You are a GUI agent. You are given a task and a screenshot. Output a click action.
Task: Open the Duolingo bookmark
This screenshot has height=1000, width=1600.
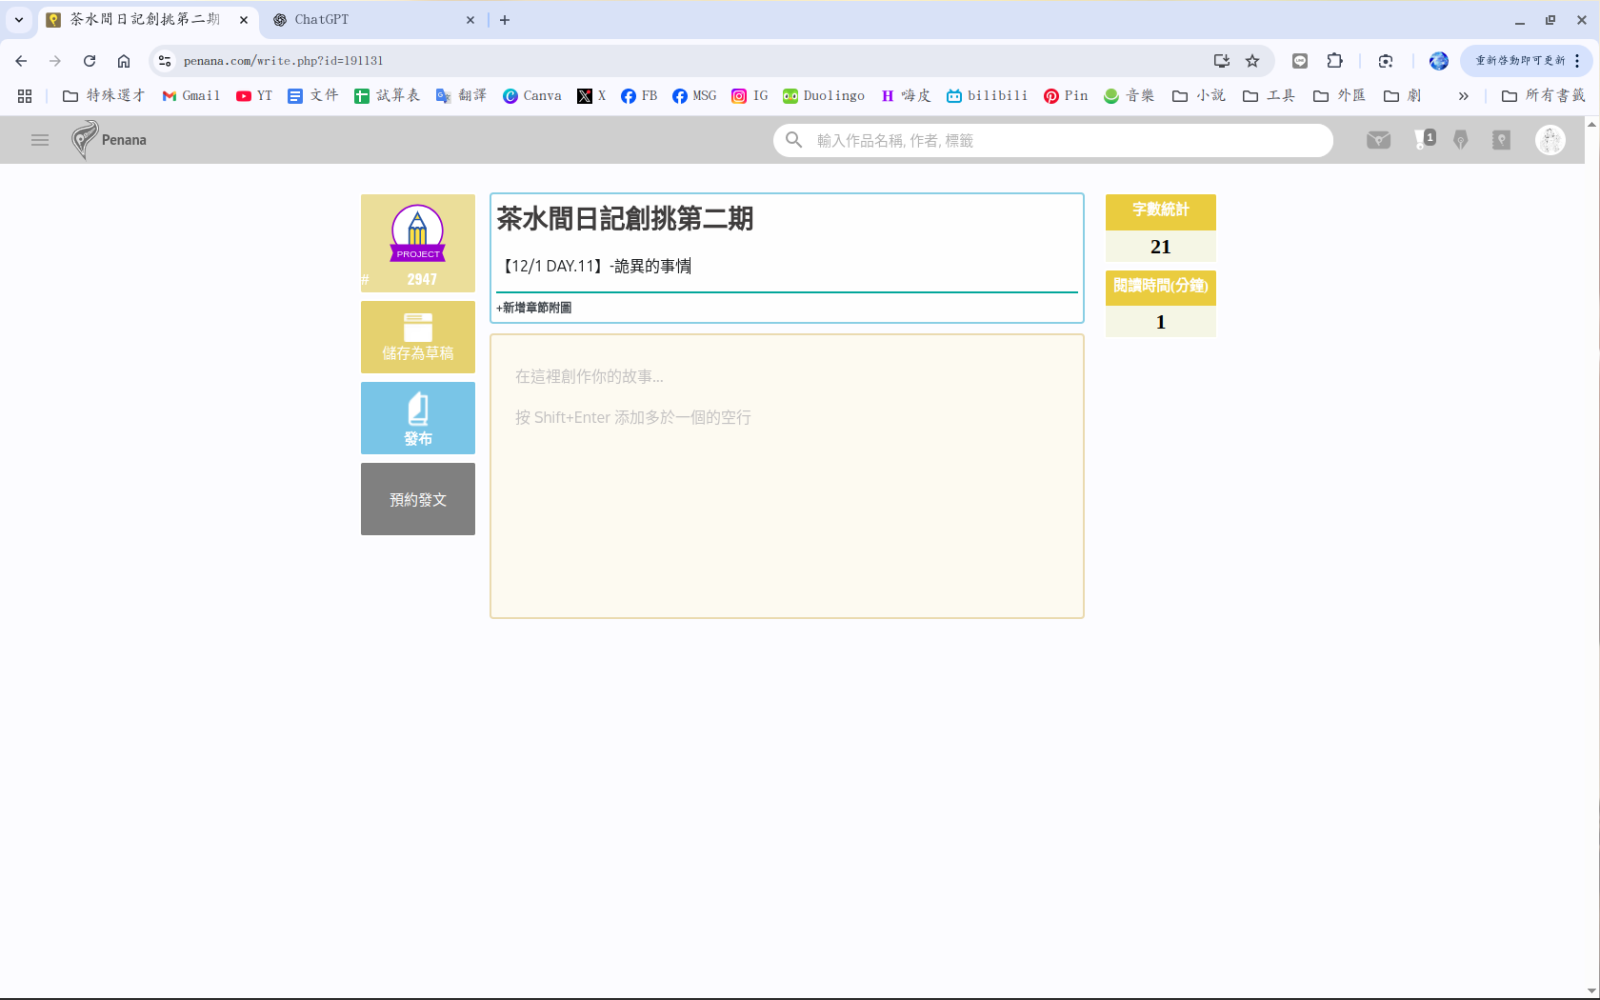coord(824,96)
